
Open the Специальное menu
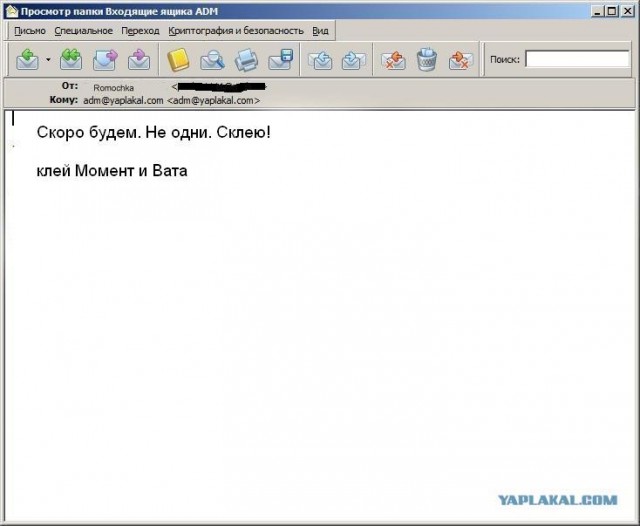pos(83,31)
